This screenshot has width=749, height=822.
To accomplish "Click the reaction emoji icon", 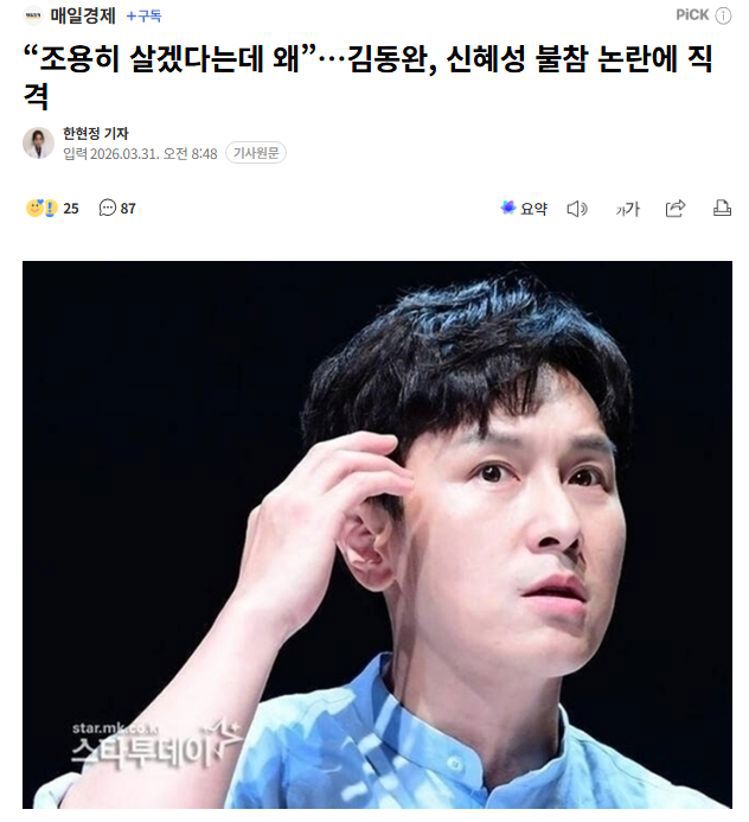I will click(x=41, y=208).
